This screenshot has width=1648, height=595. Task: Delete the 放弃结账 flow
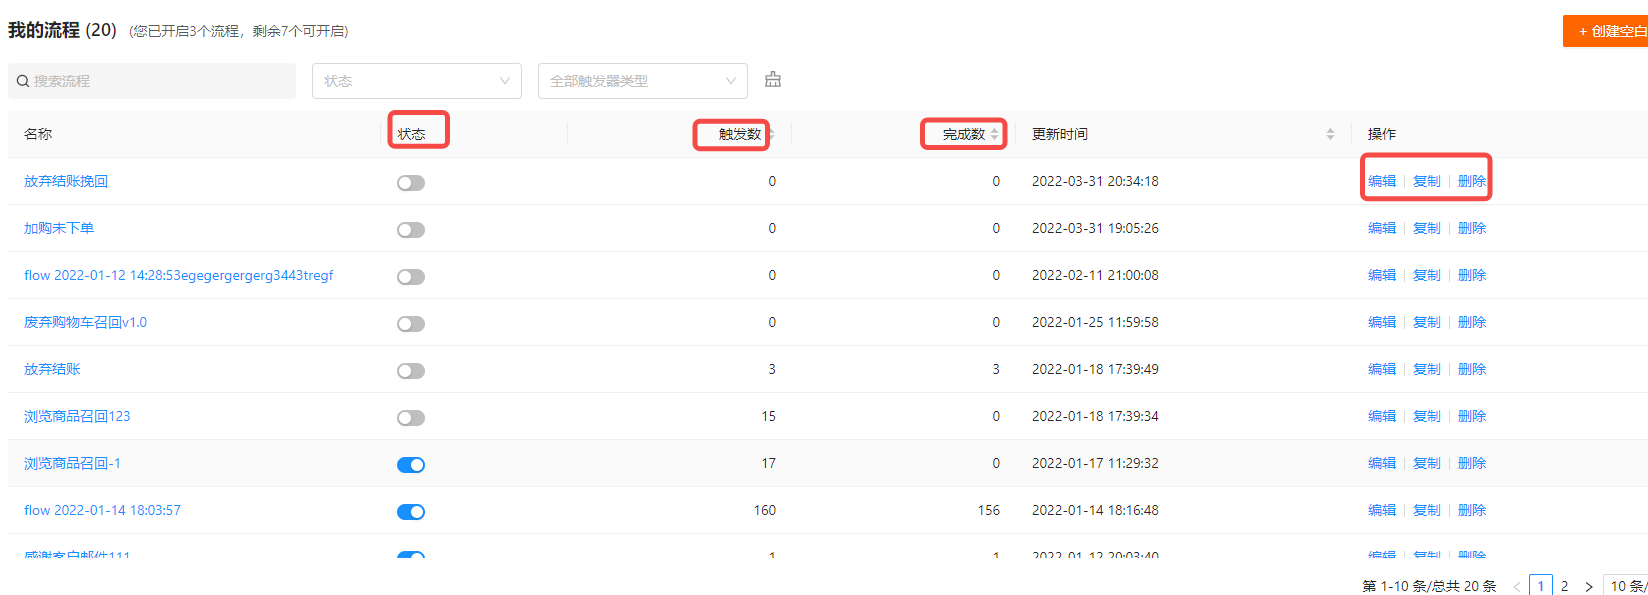pyautogui.click(x=1472, y=369)
